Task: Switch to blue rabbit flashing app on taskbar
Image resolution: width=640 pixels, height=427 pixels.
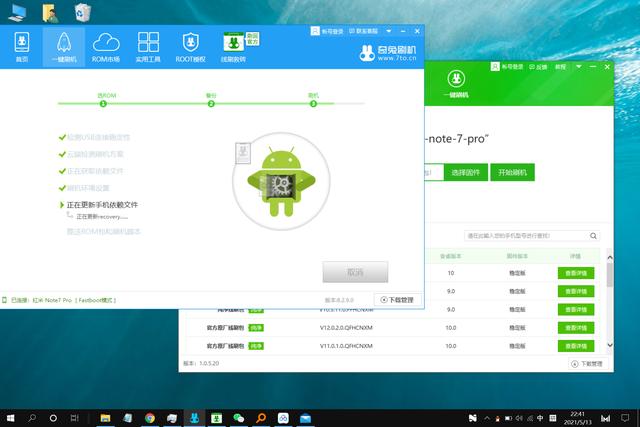Action: (194, 418)
